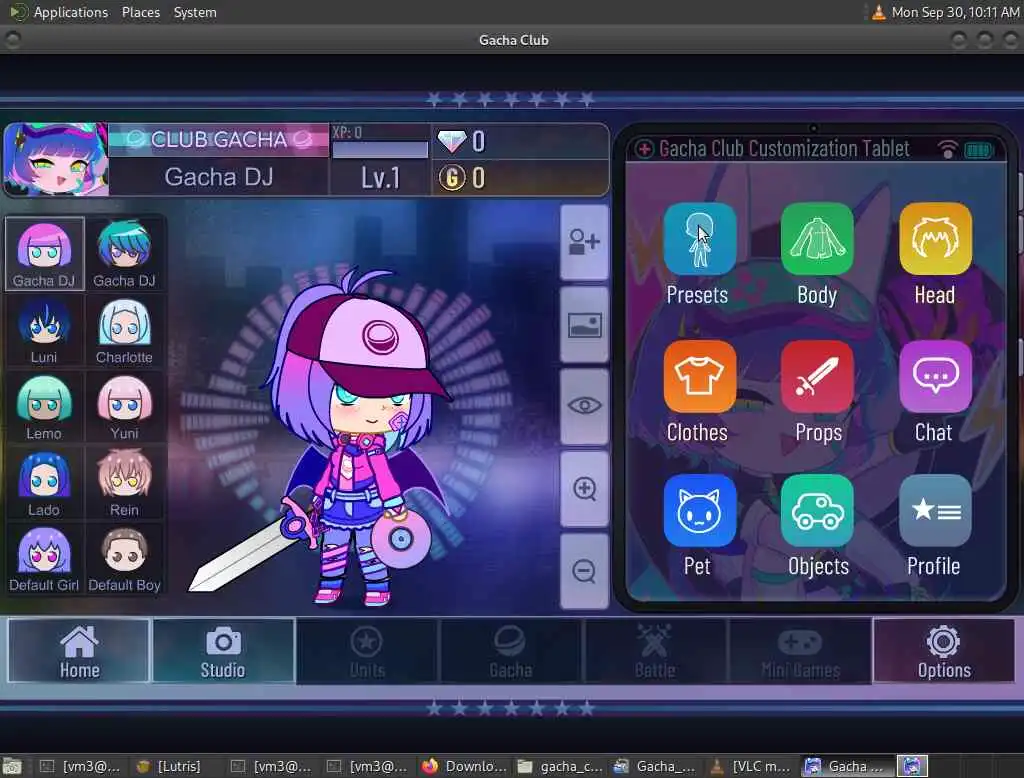Select the Luni character slot

[x=44, y=331]
